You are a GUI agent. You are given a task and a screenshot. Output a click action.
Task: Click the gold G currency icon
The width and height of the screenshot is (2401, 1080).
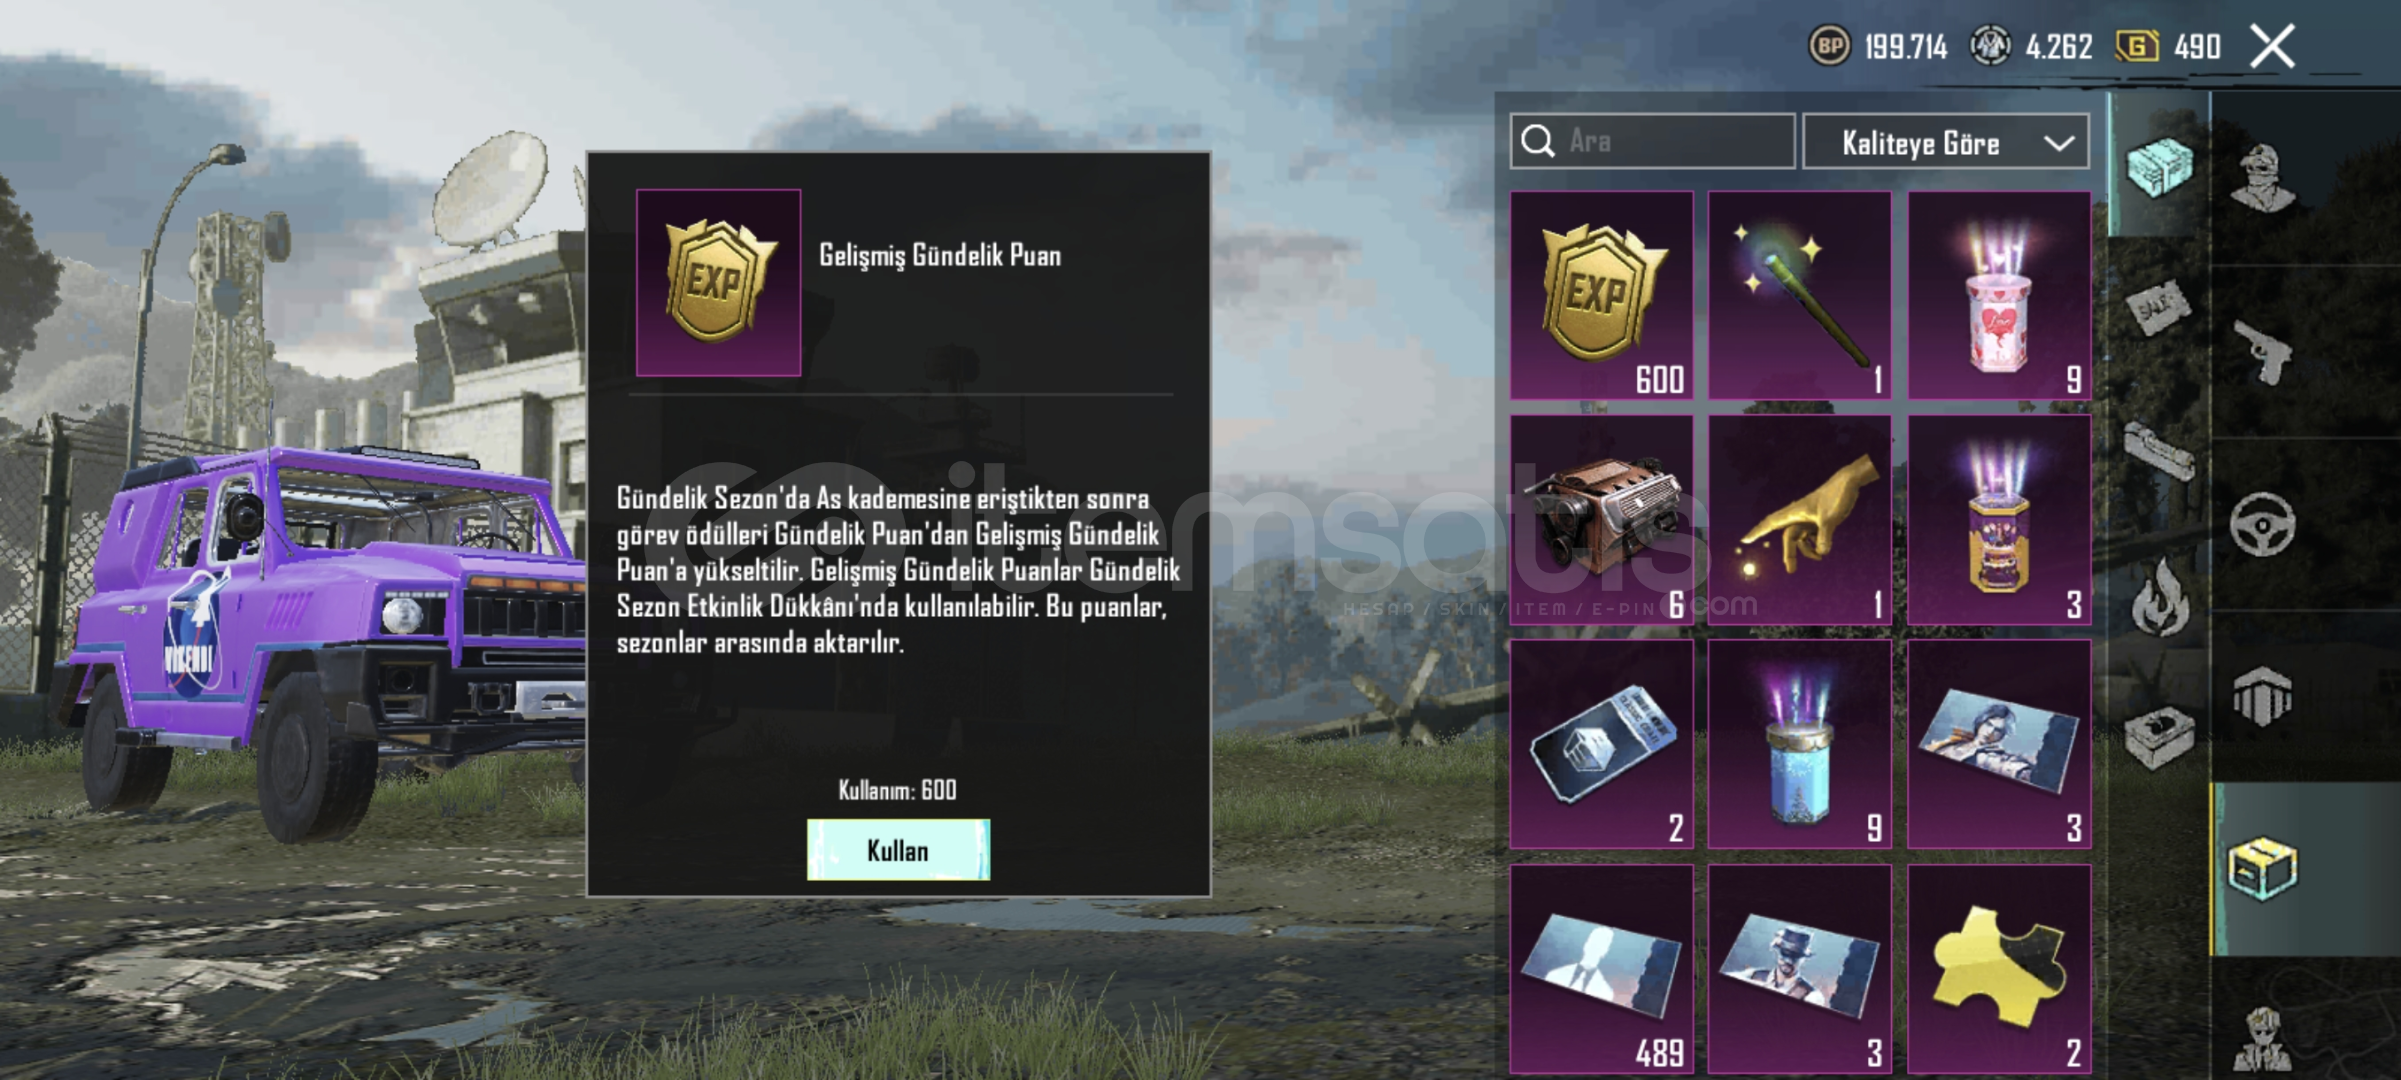tap(2137, 46)
